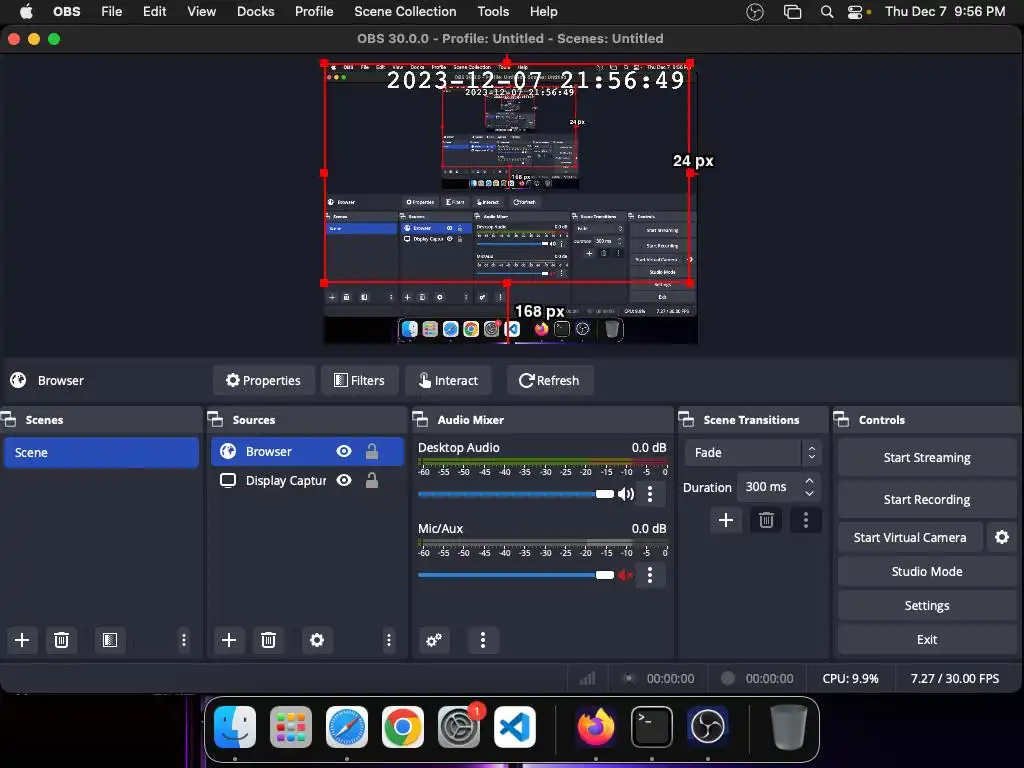Open Finder from the Dock

coord(235,726)
